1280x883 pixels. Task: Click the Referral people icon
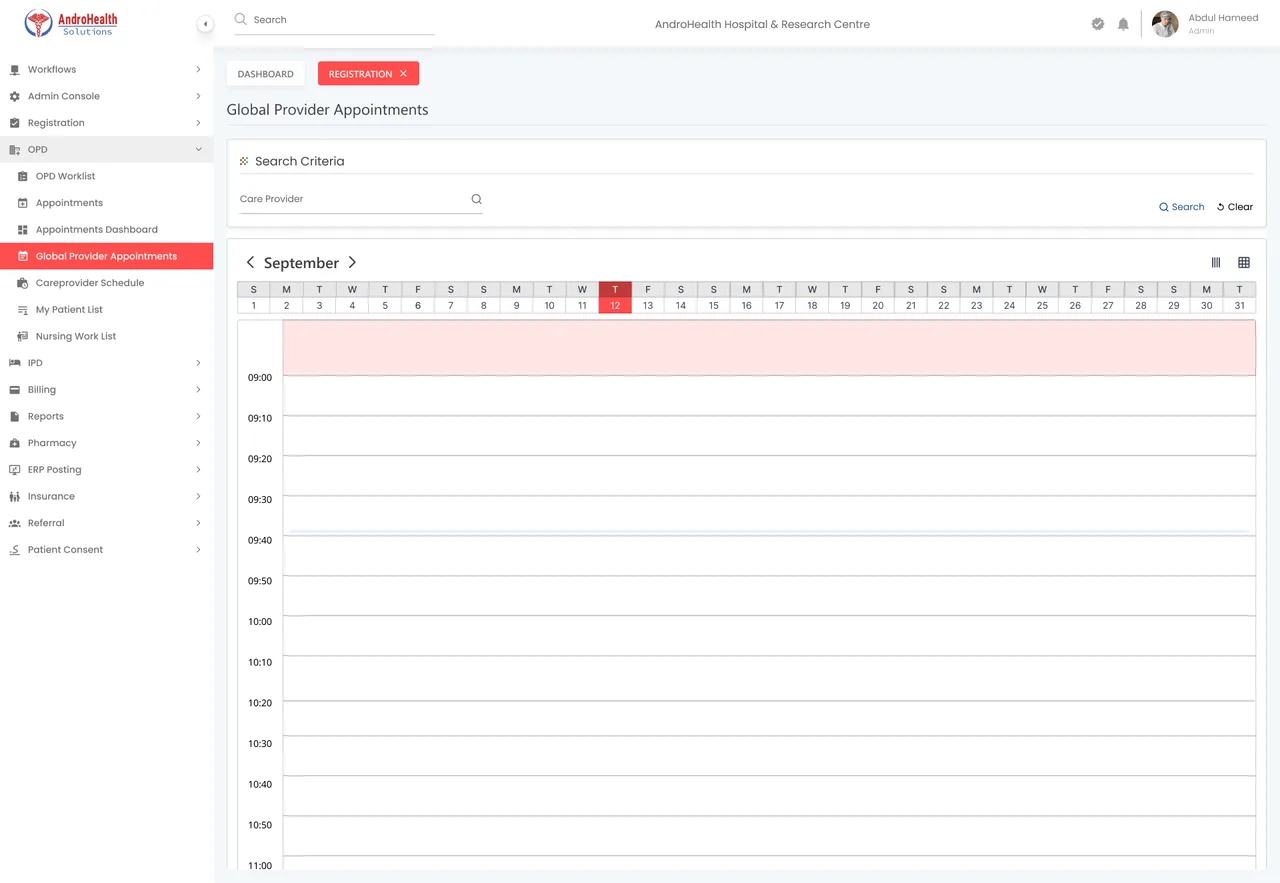point(14,523)
